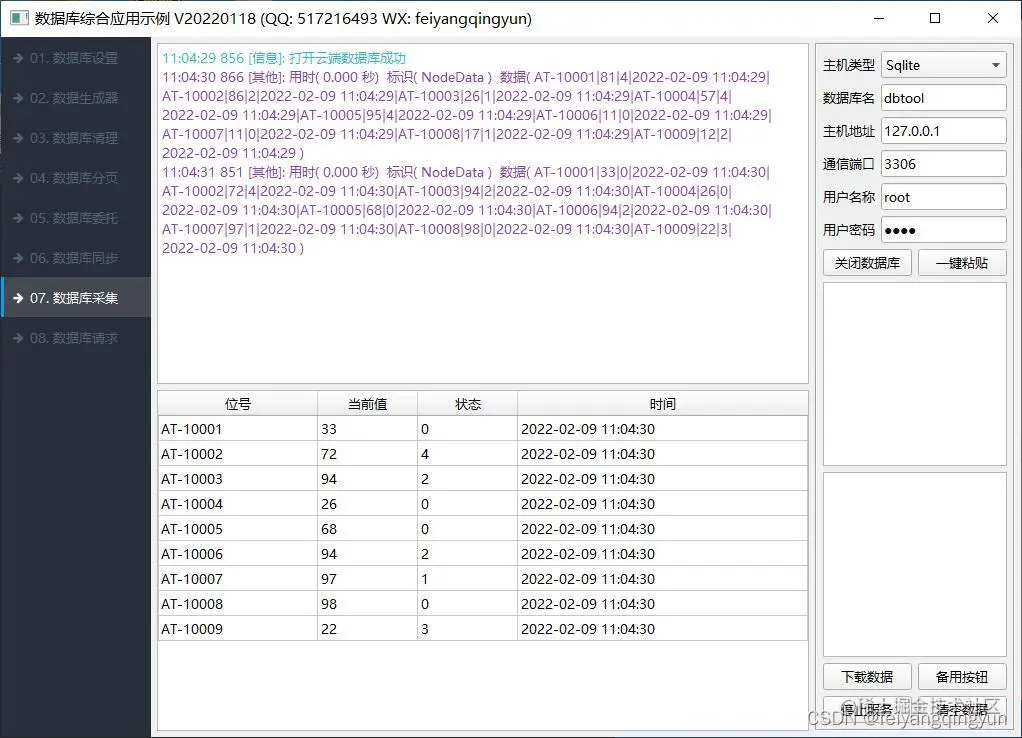Minimize the 数据库综合应用示例 window
The width and height of the screenshot is (1022, 738).
tap(878, 18)
